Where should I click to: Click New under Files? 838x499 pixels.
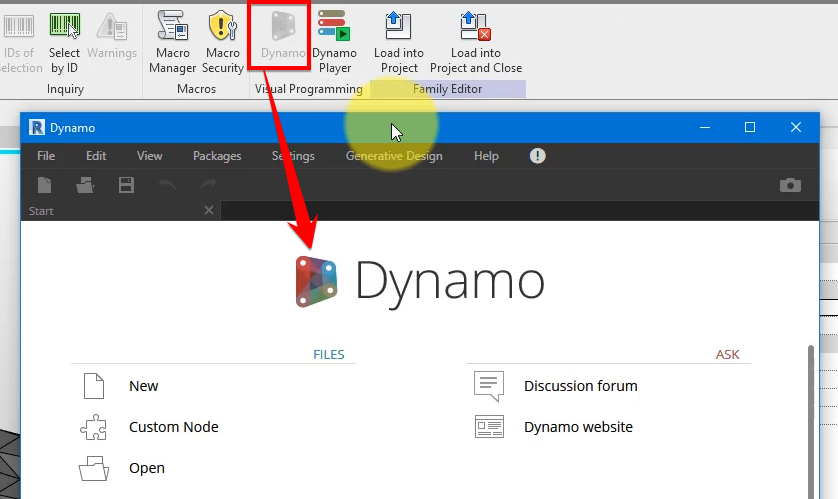(x=144, y=386)
